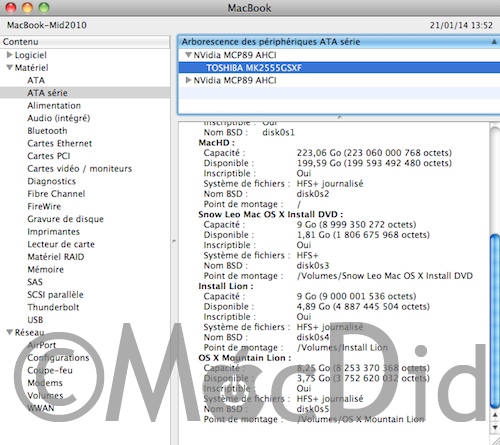The height and width of the screenshot is (445, 500).
Task: Collapse the Matériel section triangle
Action: [x=10, y=67]
